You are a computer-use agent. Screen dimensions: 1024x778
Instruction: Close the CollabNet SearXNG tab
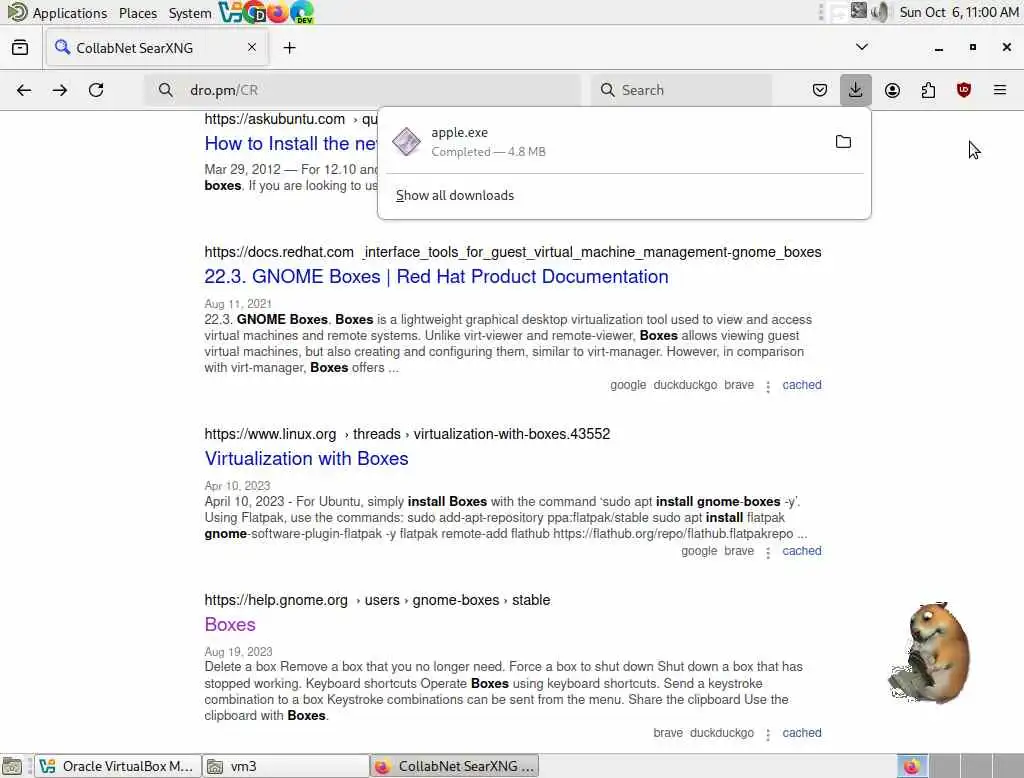coord(251,48)
